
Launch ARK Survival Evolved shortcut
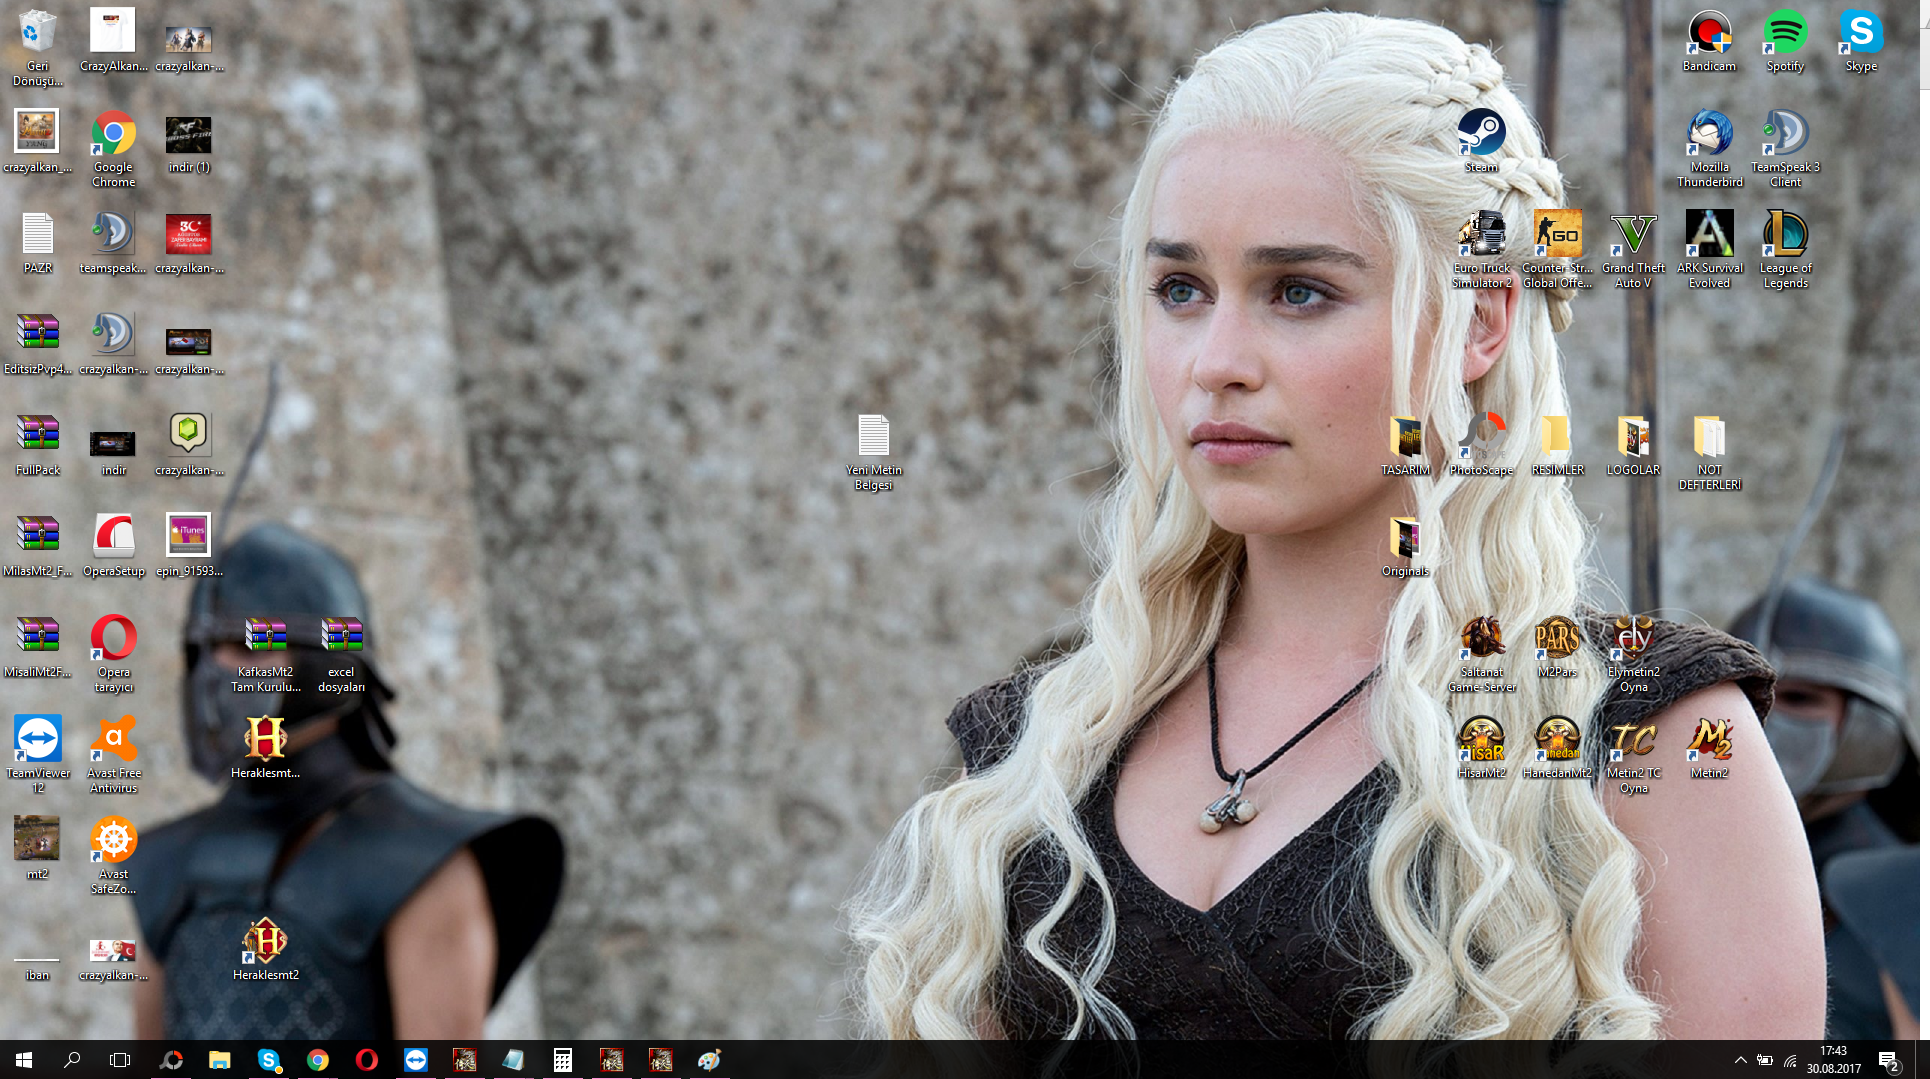coord(1709,250)
